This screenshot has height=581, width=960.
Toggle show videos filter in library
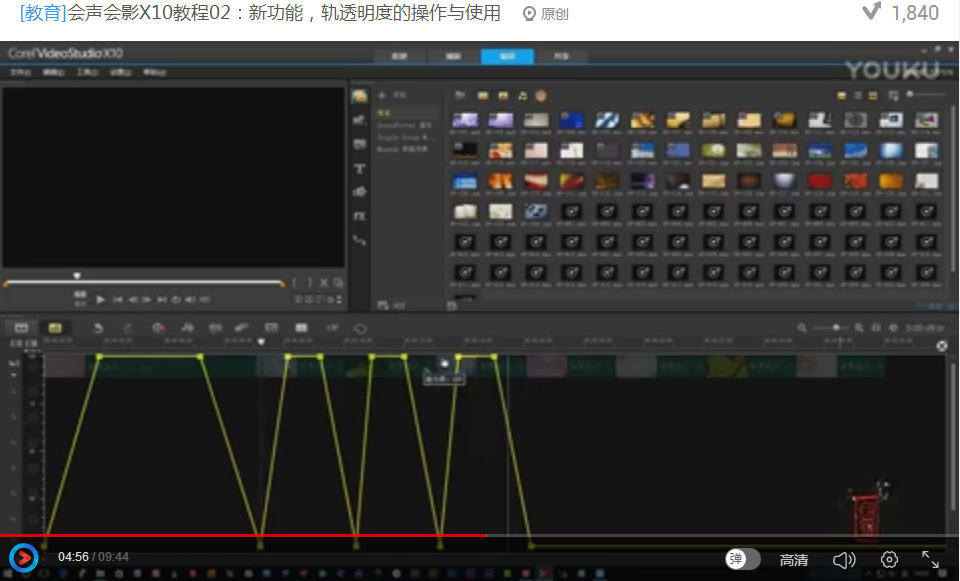point(483,96)
